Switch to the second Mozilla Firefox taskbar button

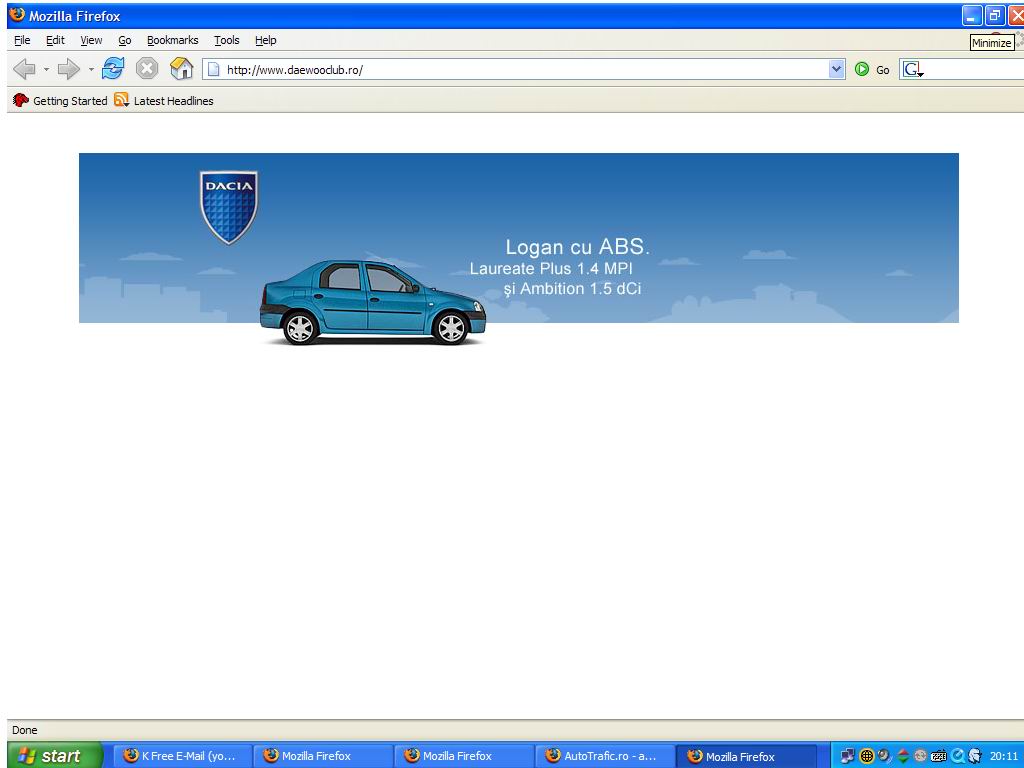click(x=322, y=756)
